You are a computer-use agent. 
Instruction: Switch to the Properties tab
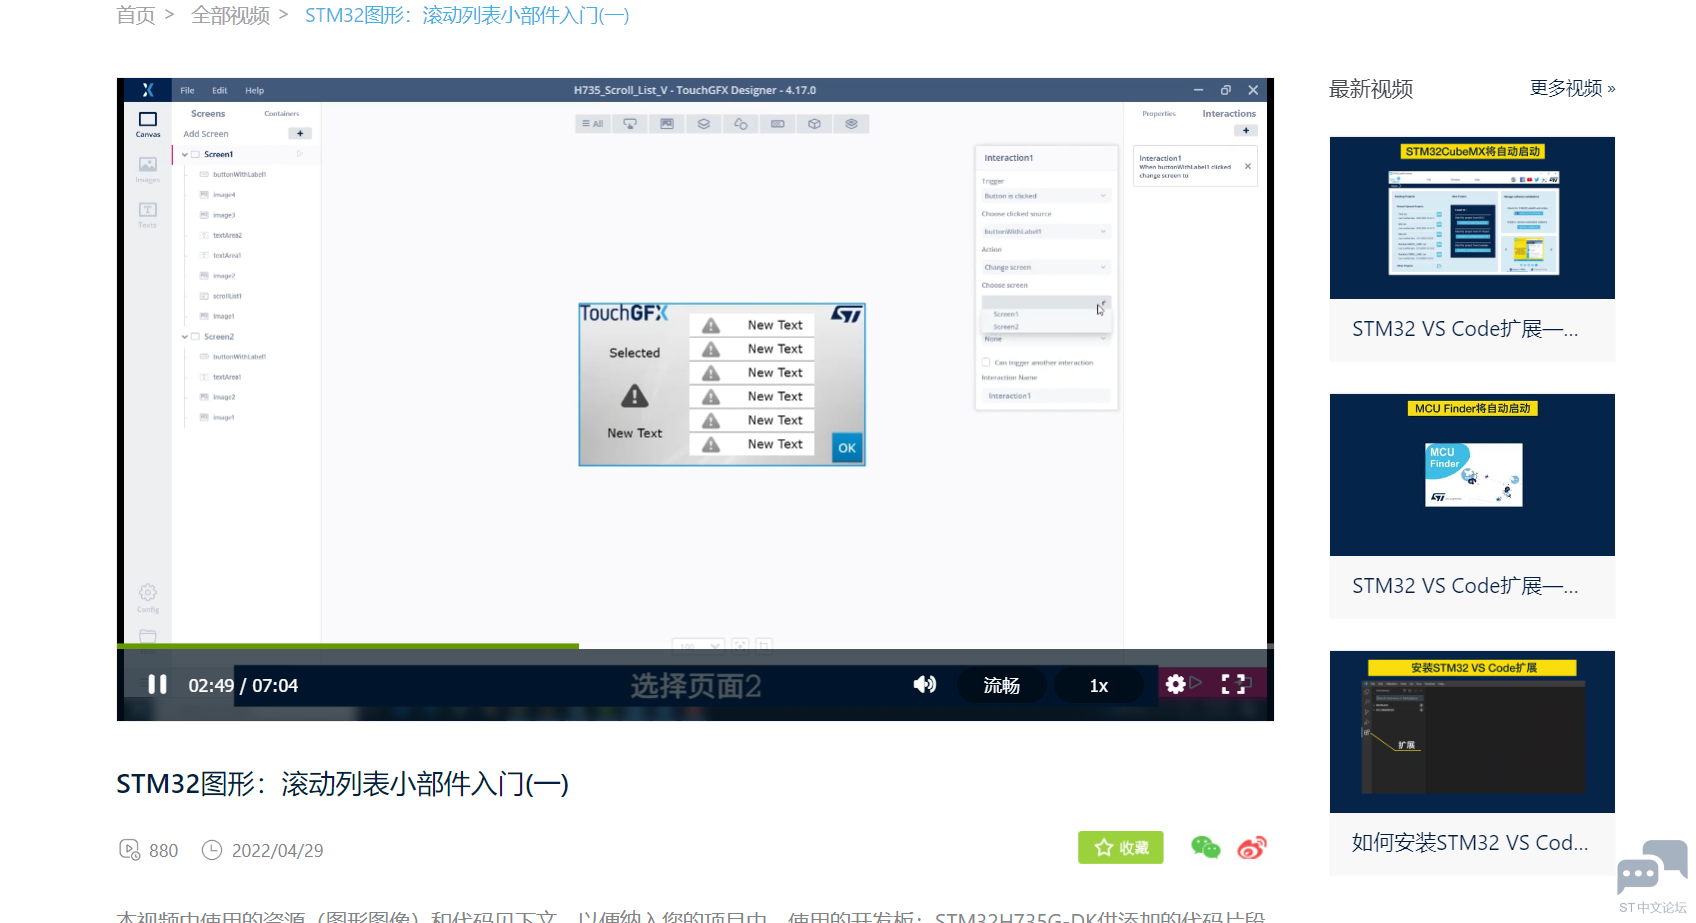[1159, 114]
